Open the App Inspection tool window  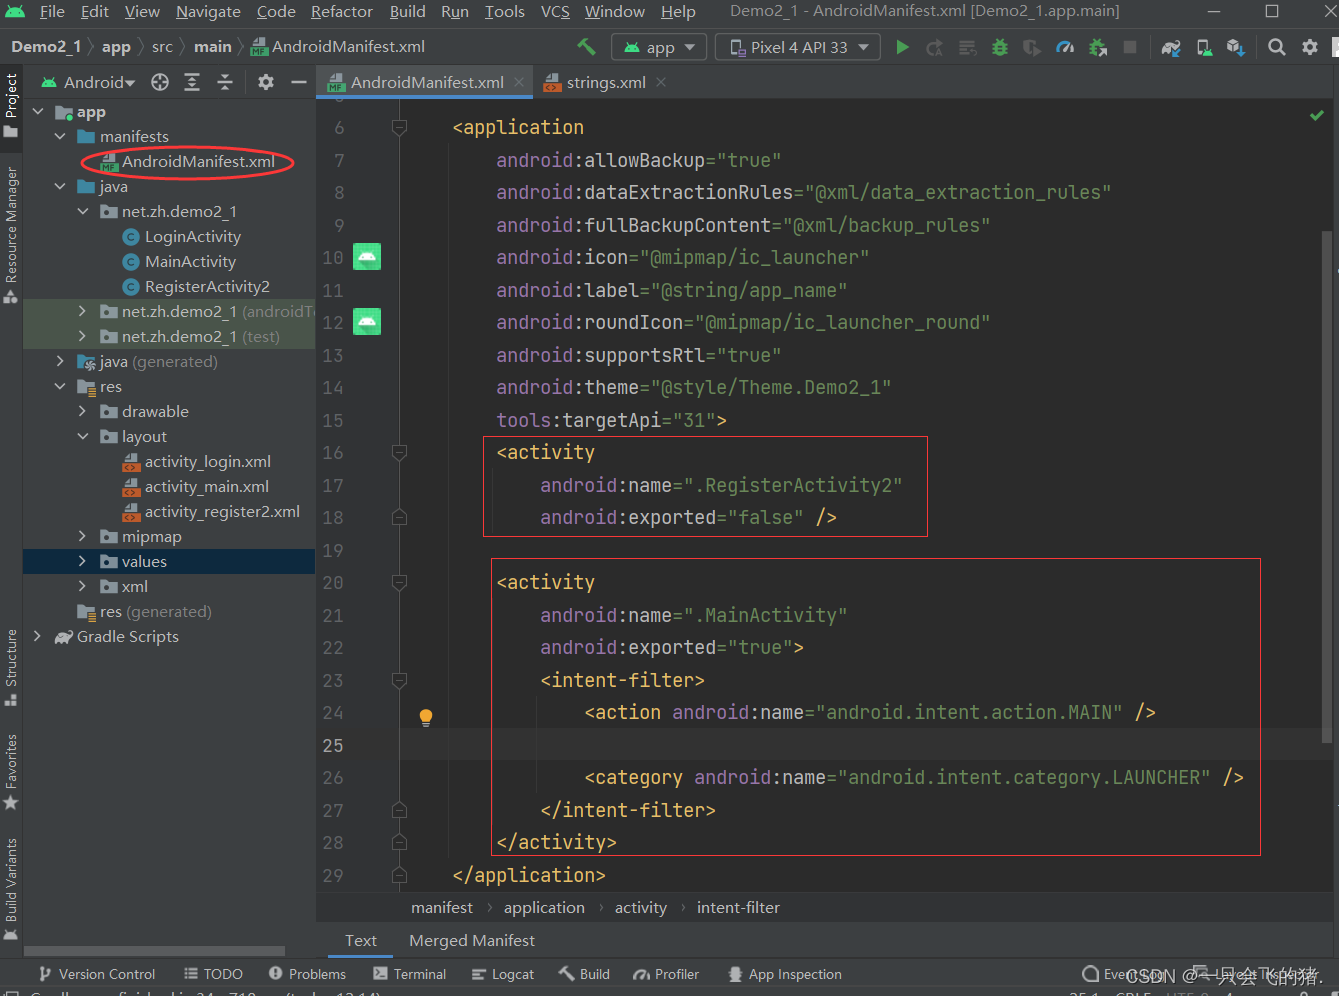(x=785, y=974)
